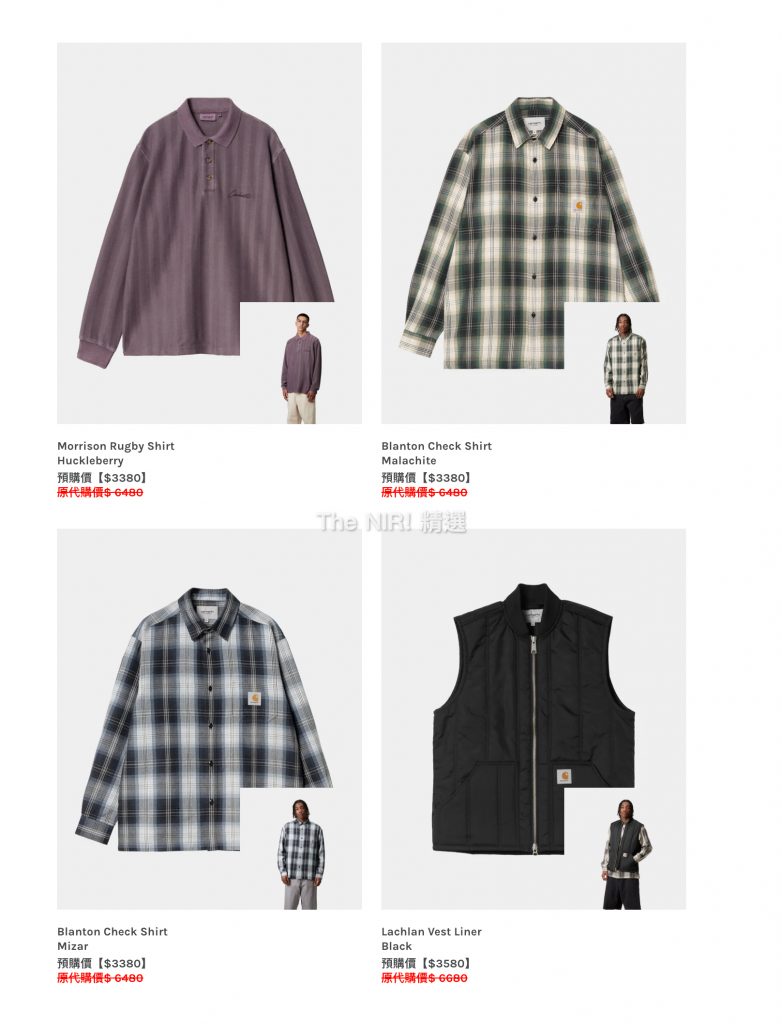
Task: Open the purple Morrison Rugby Shirt image
Action: (x=209, y=233)
